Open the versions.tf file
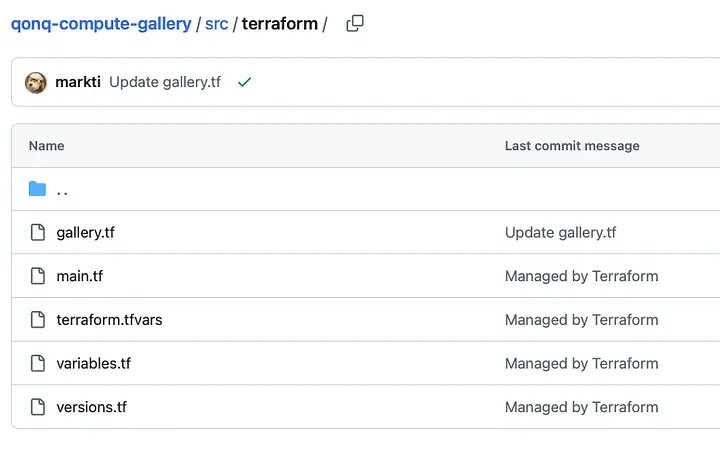This screenshot has width=720, height=452. point(91,407)
